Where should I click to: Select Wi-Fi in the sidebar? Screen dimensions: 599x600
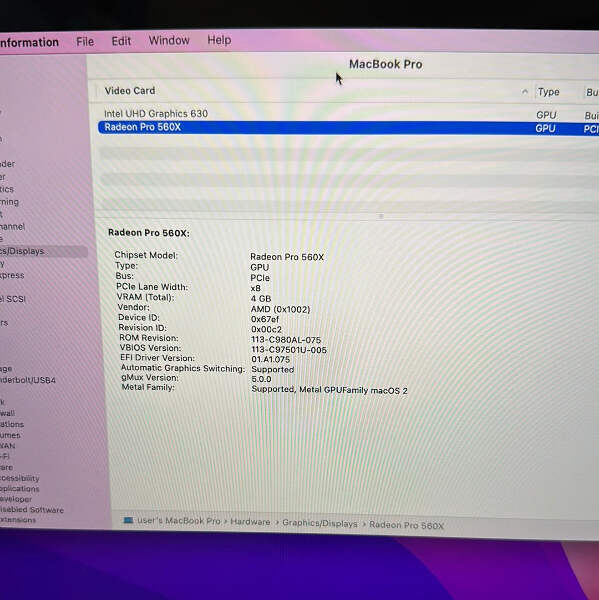[5, 456]
